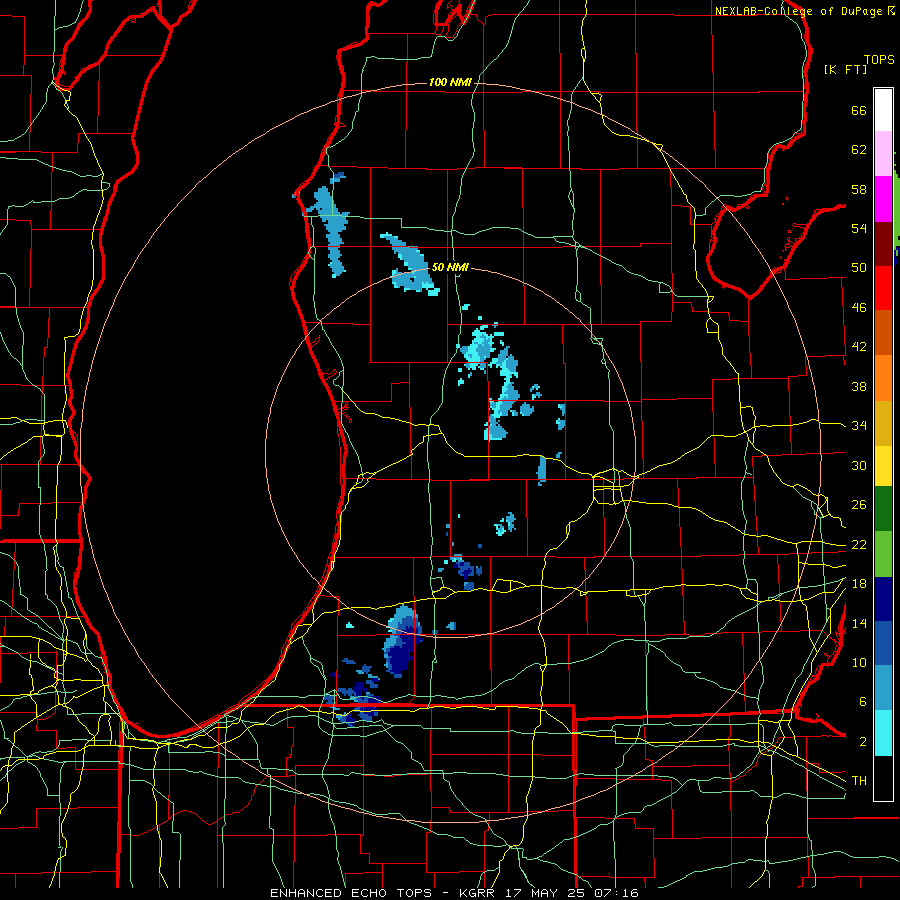This screenshot has height=900, width=900.
Task: Click the legend value "46"
Action: coord(859,308)
